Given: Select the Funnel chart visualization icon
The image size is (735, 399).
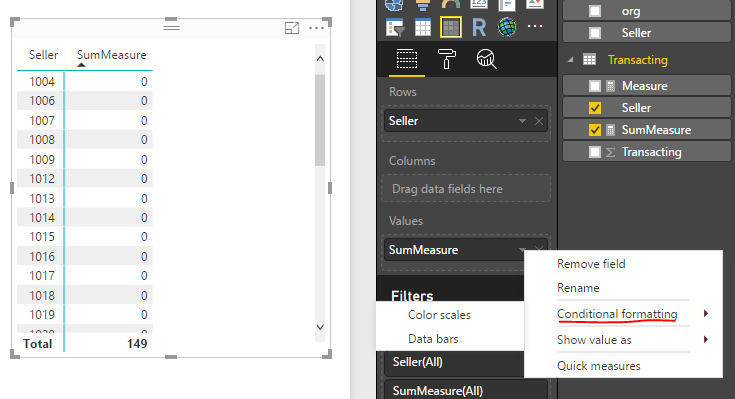Looking at the screenshot, I should (422, 4).
